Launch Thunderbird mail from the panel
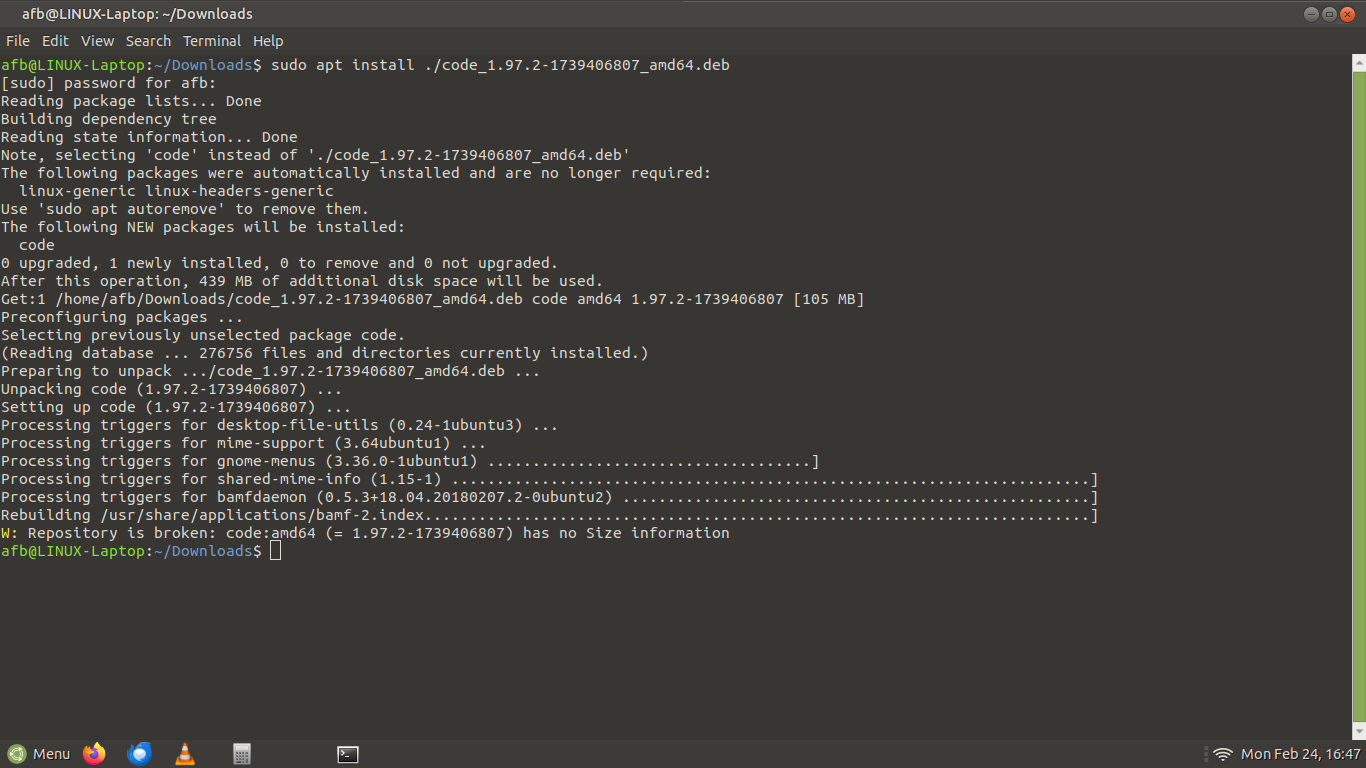1366x768 pixels. click(x=140, y=754)
